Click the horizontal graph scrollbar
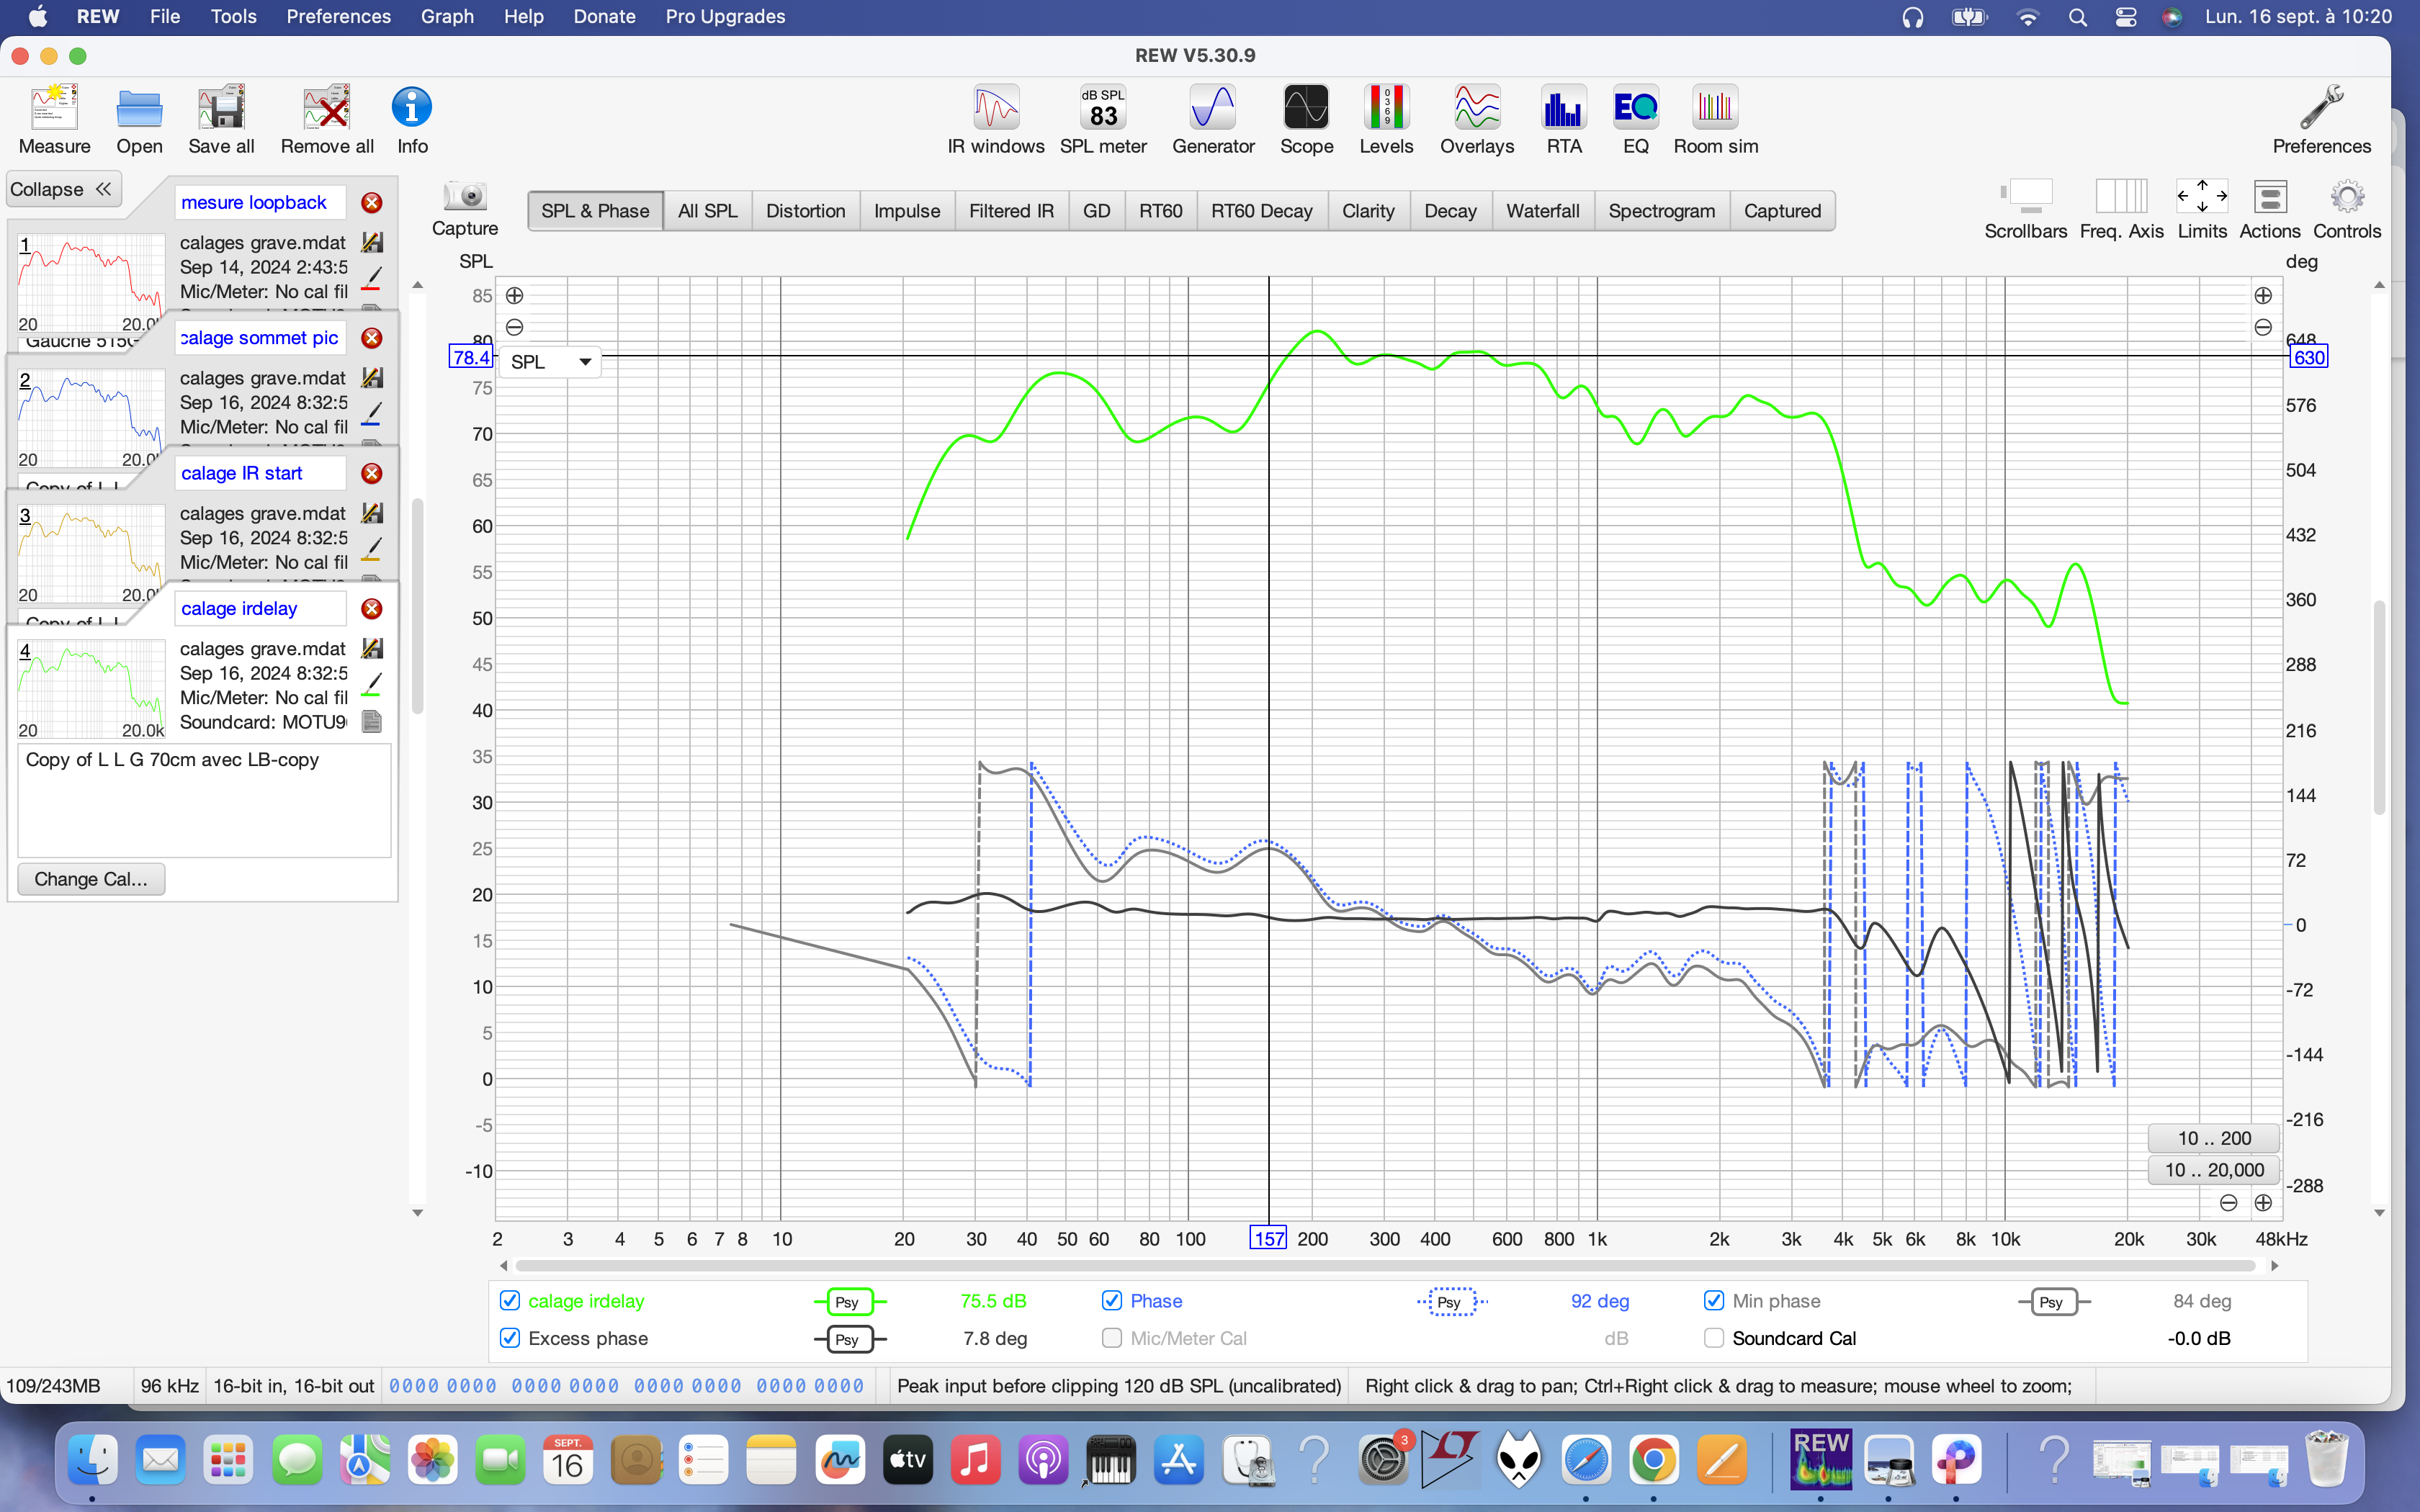The width and height of the screenshot is (2420, 1512). click(1386, 1265)
